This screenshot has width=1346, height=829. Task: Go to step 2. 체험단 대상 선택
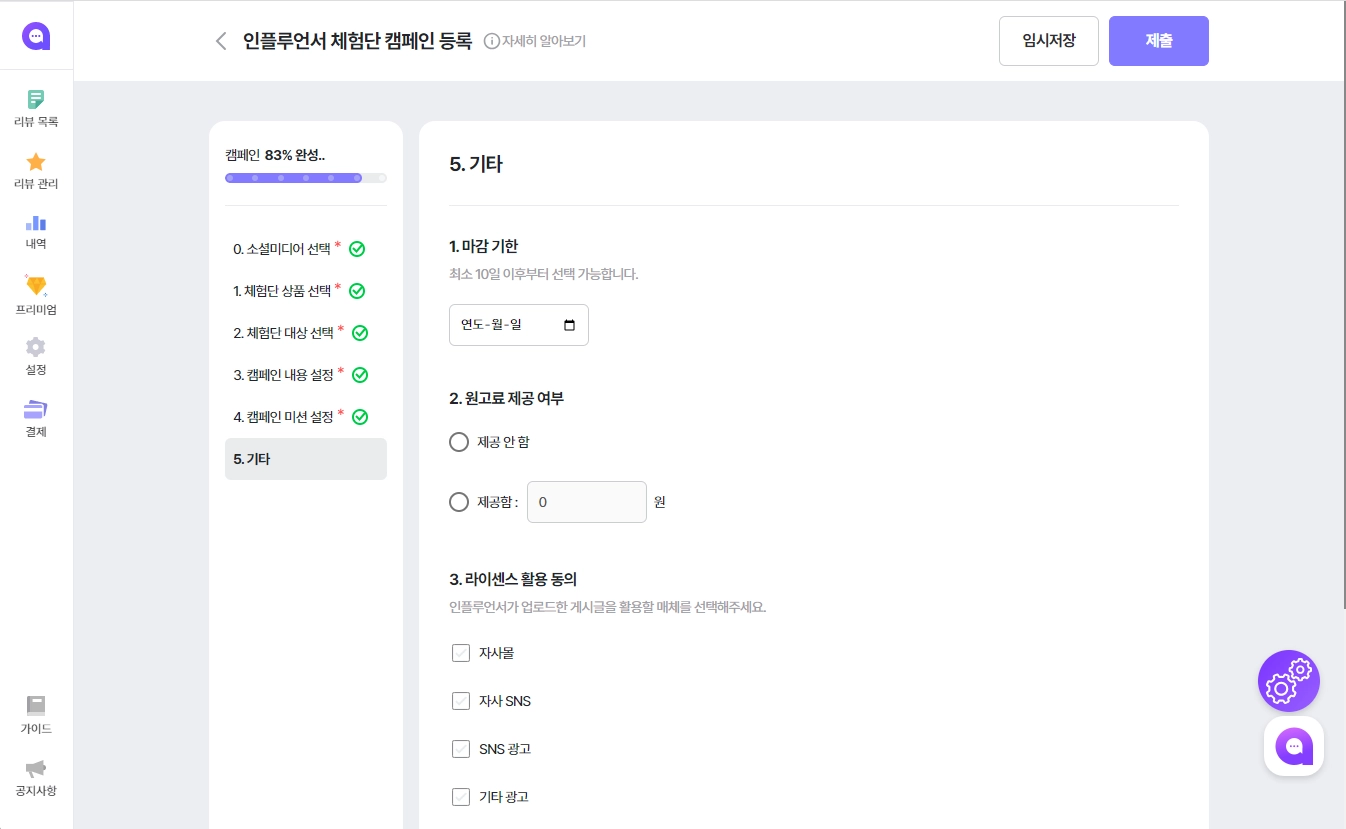point(306,333)
